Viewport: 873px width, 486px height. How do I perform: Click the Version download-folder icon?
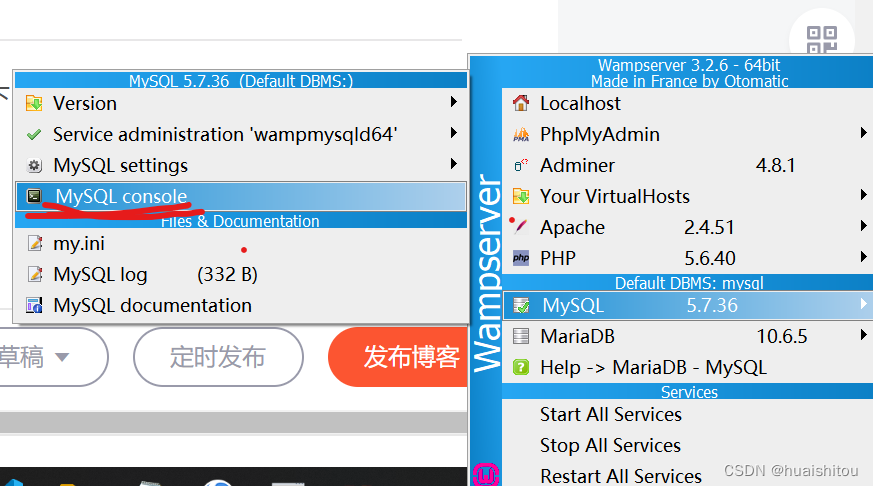coord(34,104)
